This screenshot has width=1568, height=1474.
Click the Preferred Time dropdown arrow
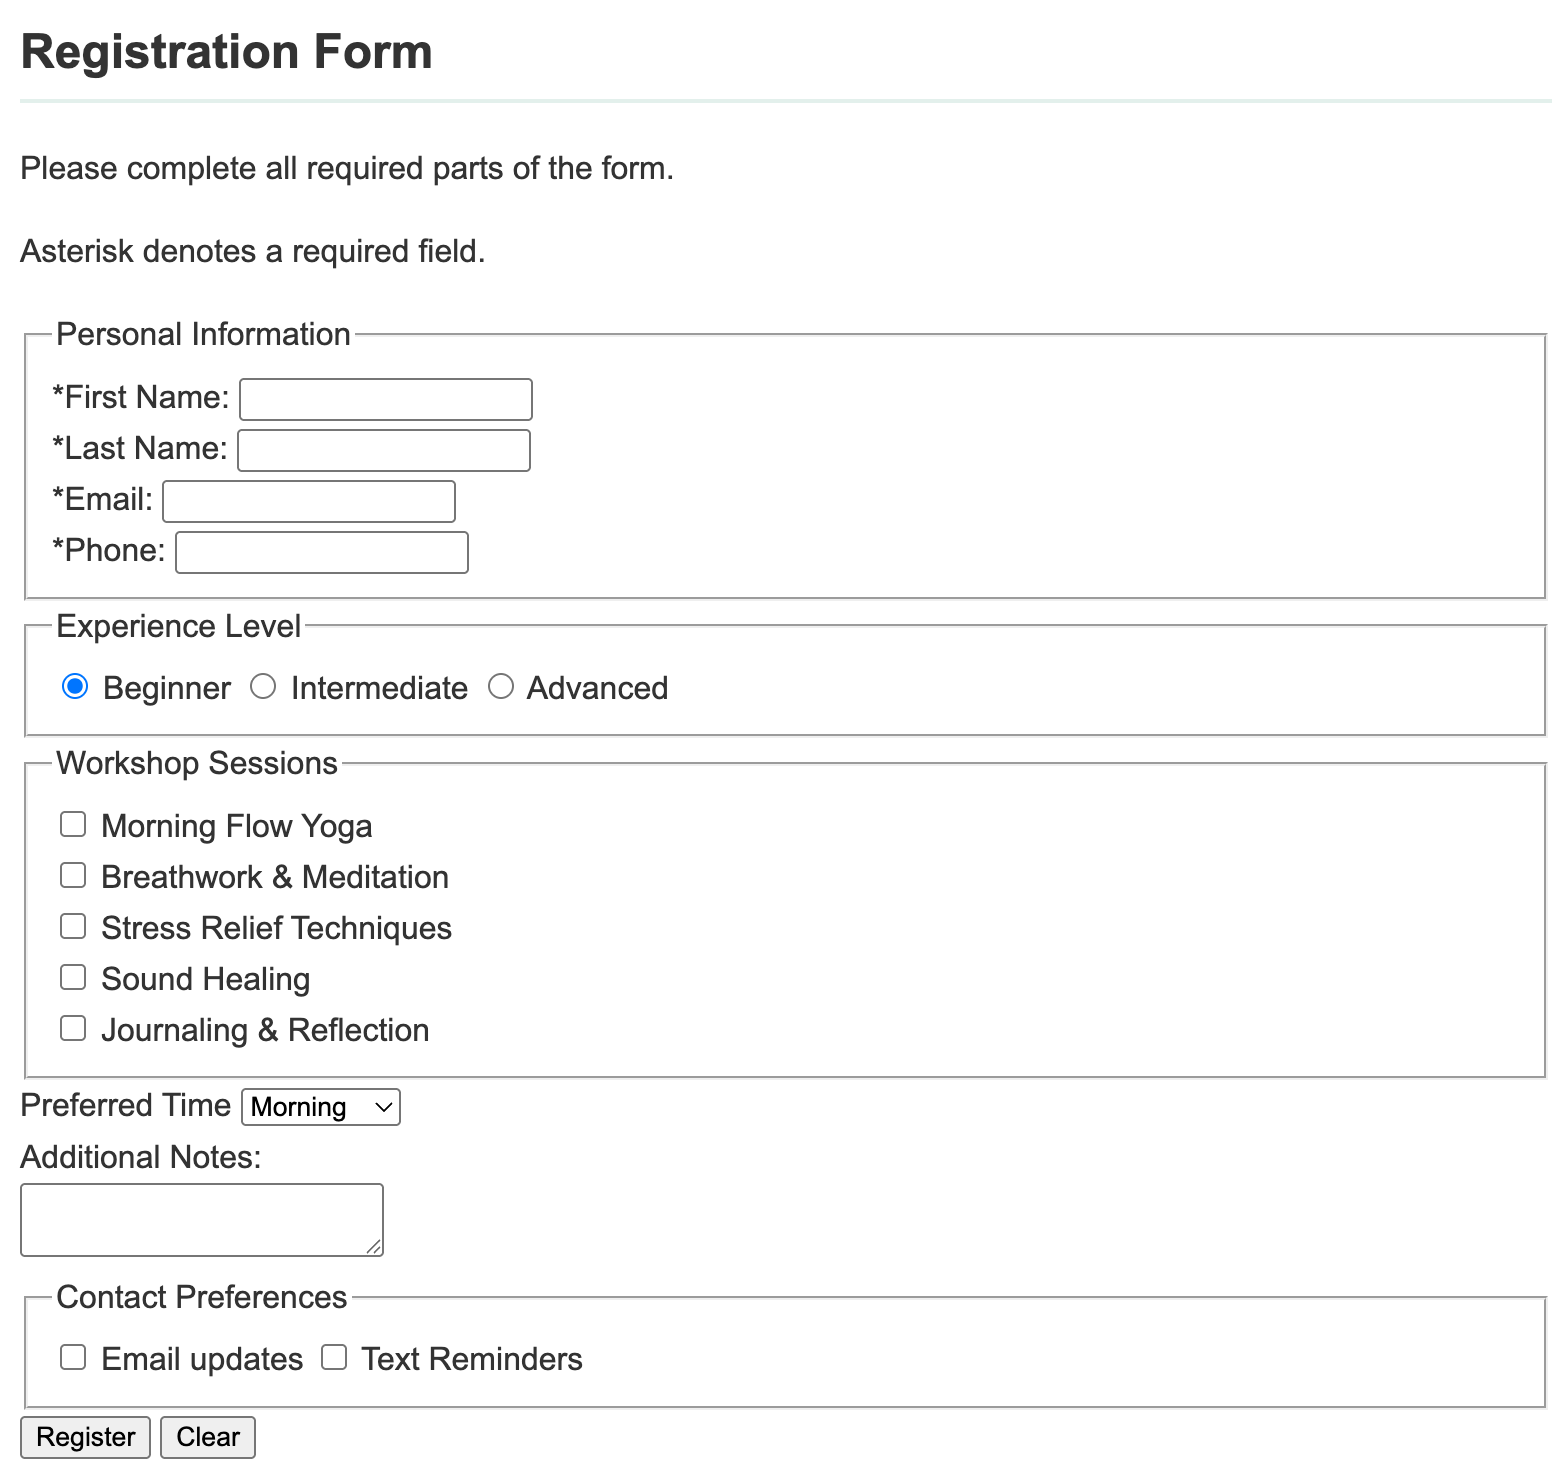(x=382, y=1107)
